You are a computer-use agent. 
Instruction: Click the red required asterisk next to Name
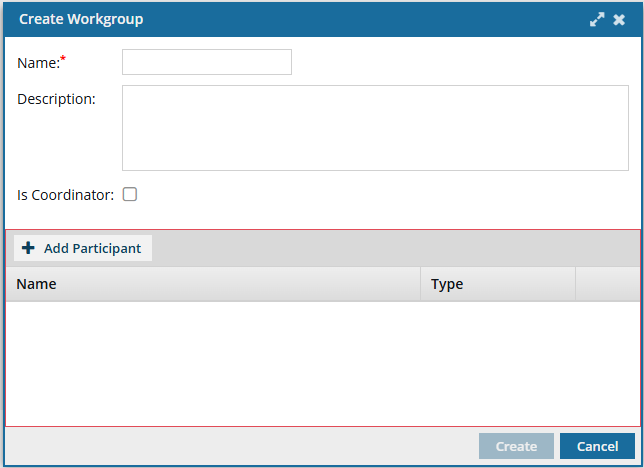point(63,59)
